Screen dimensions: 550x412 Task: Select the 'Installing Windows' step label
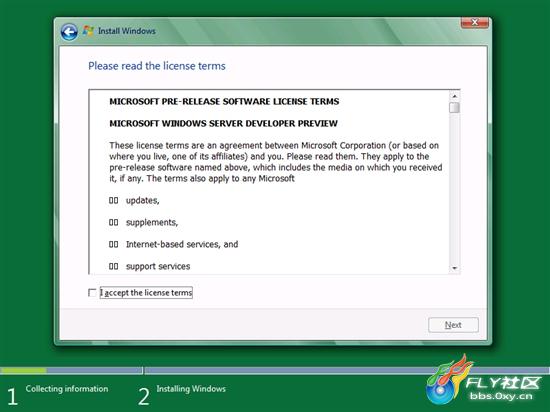click(191, 389)
